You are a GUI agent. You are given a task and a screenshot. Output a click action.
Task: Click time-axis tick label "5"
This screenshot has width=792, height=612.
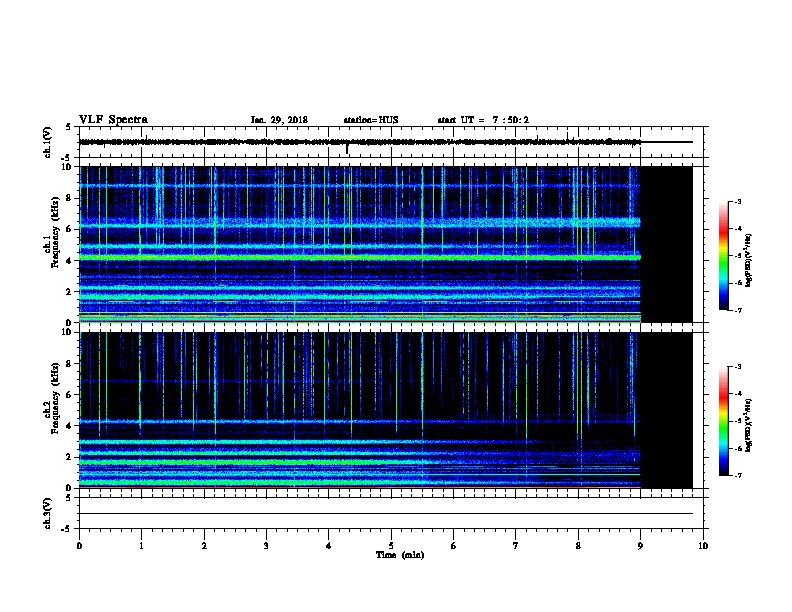pyautogui.click(x=391, y=546)
